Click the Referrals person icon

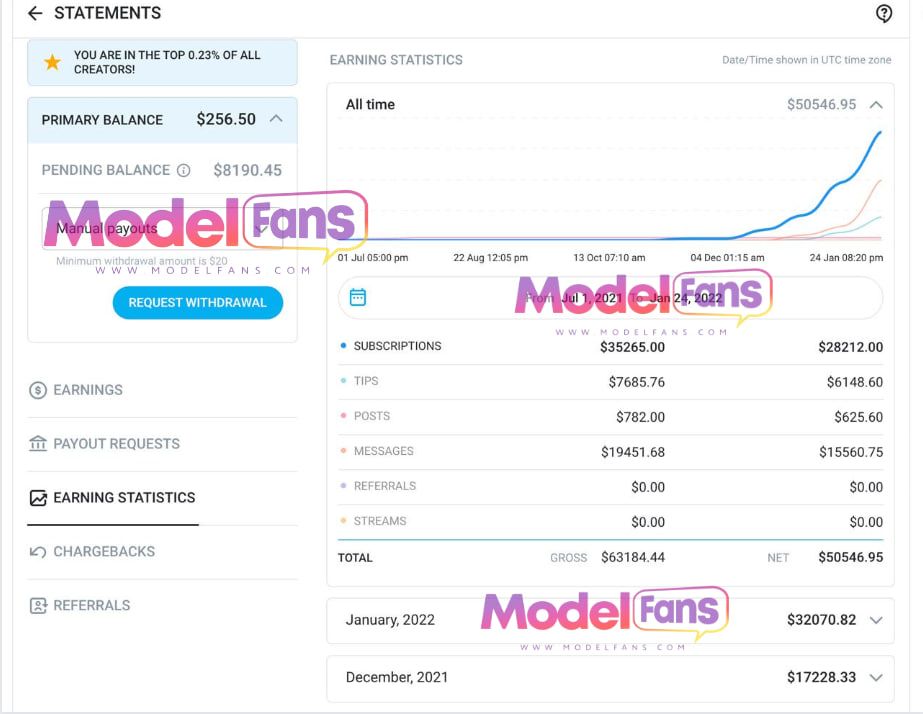point(38,606)
